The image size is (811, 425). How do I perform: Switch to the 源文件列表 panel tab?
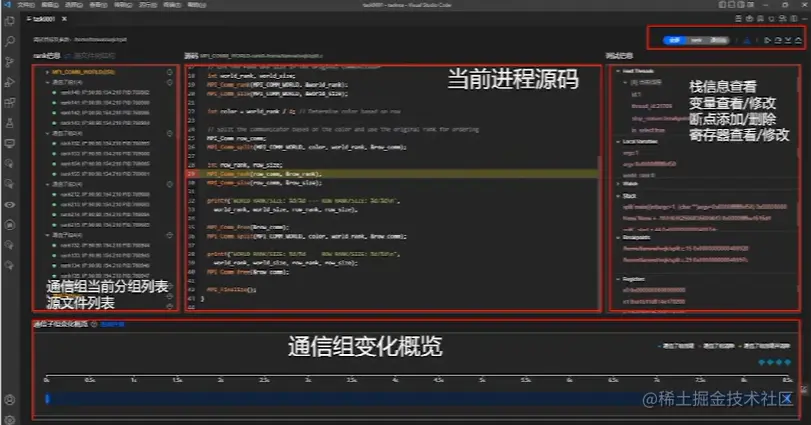click(94, 55)
